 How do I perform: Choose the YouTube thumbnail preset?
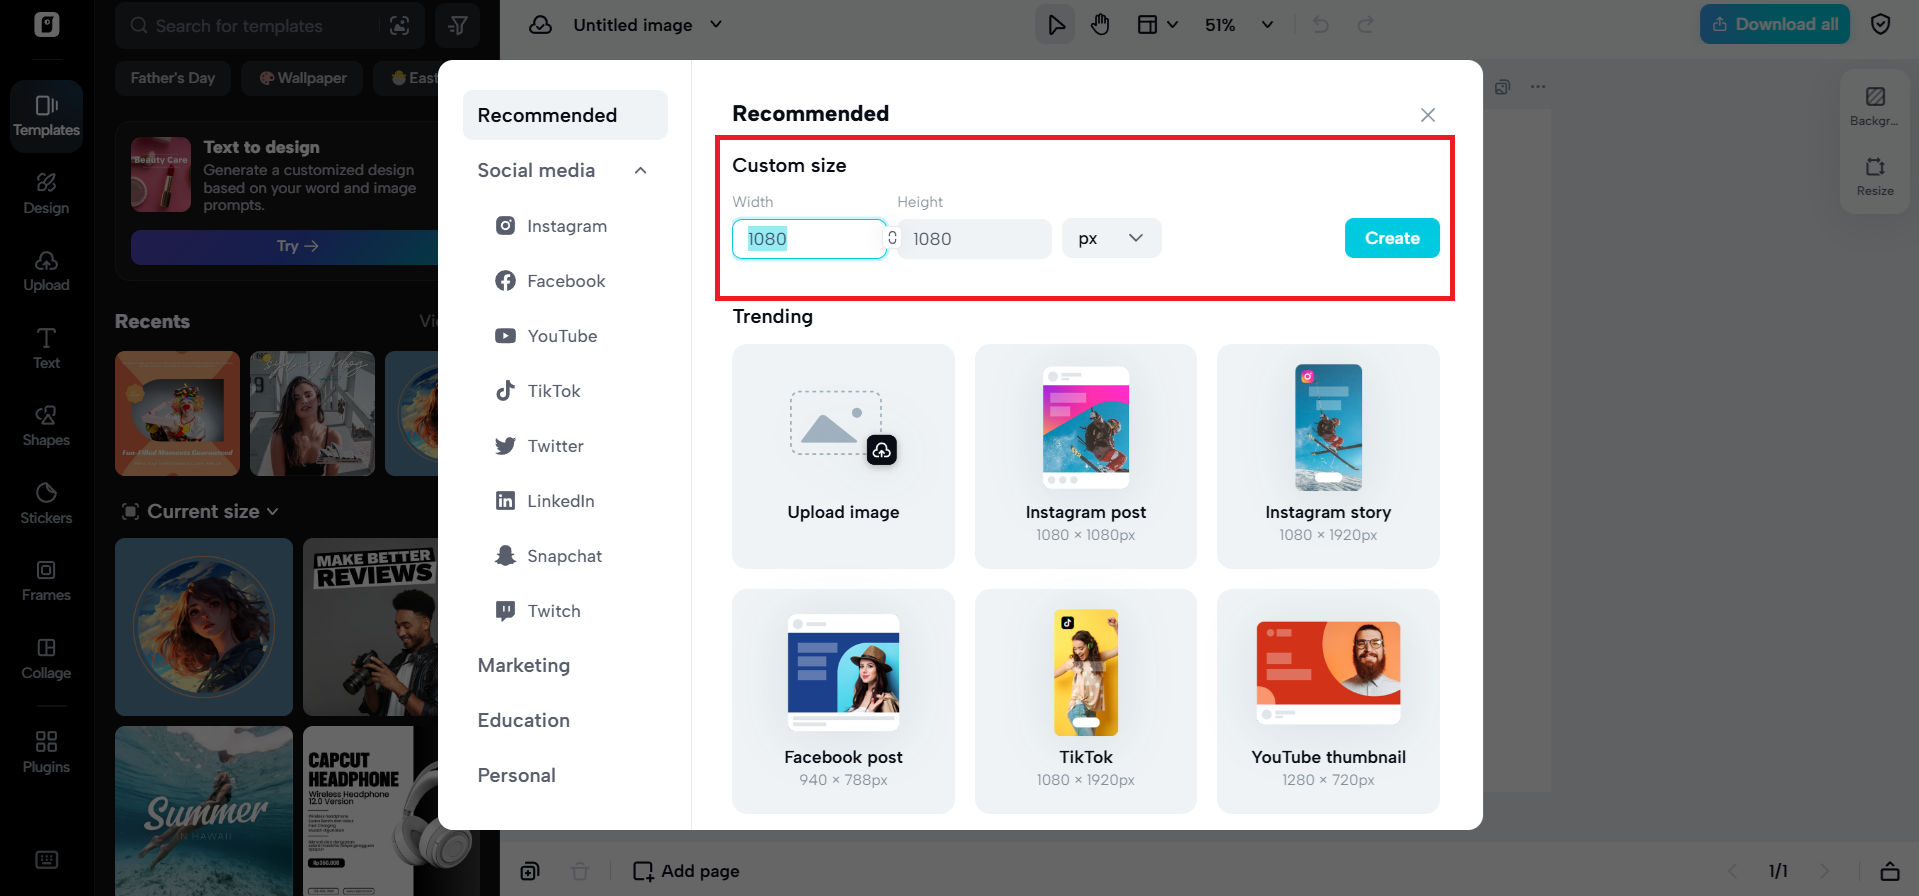[x=1328, y=701]
